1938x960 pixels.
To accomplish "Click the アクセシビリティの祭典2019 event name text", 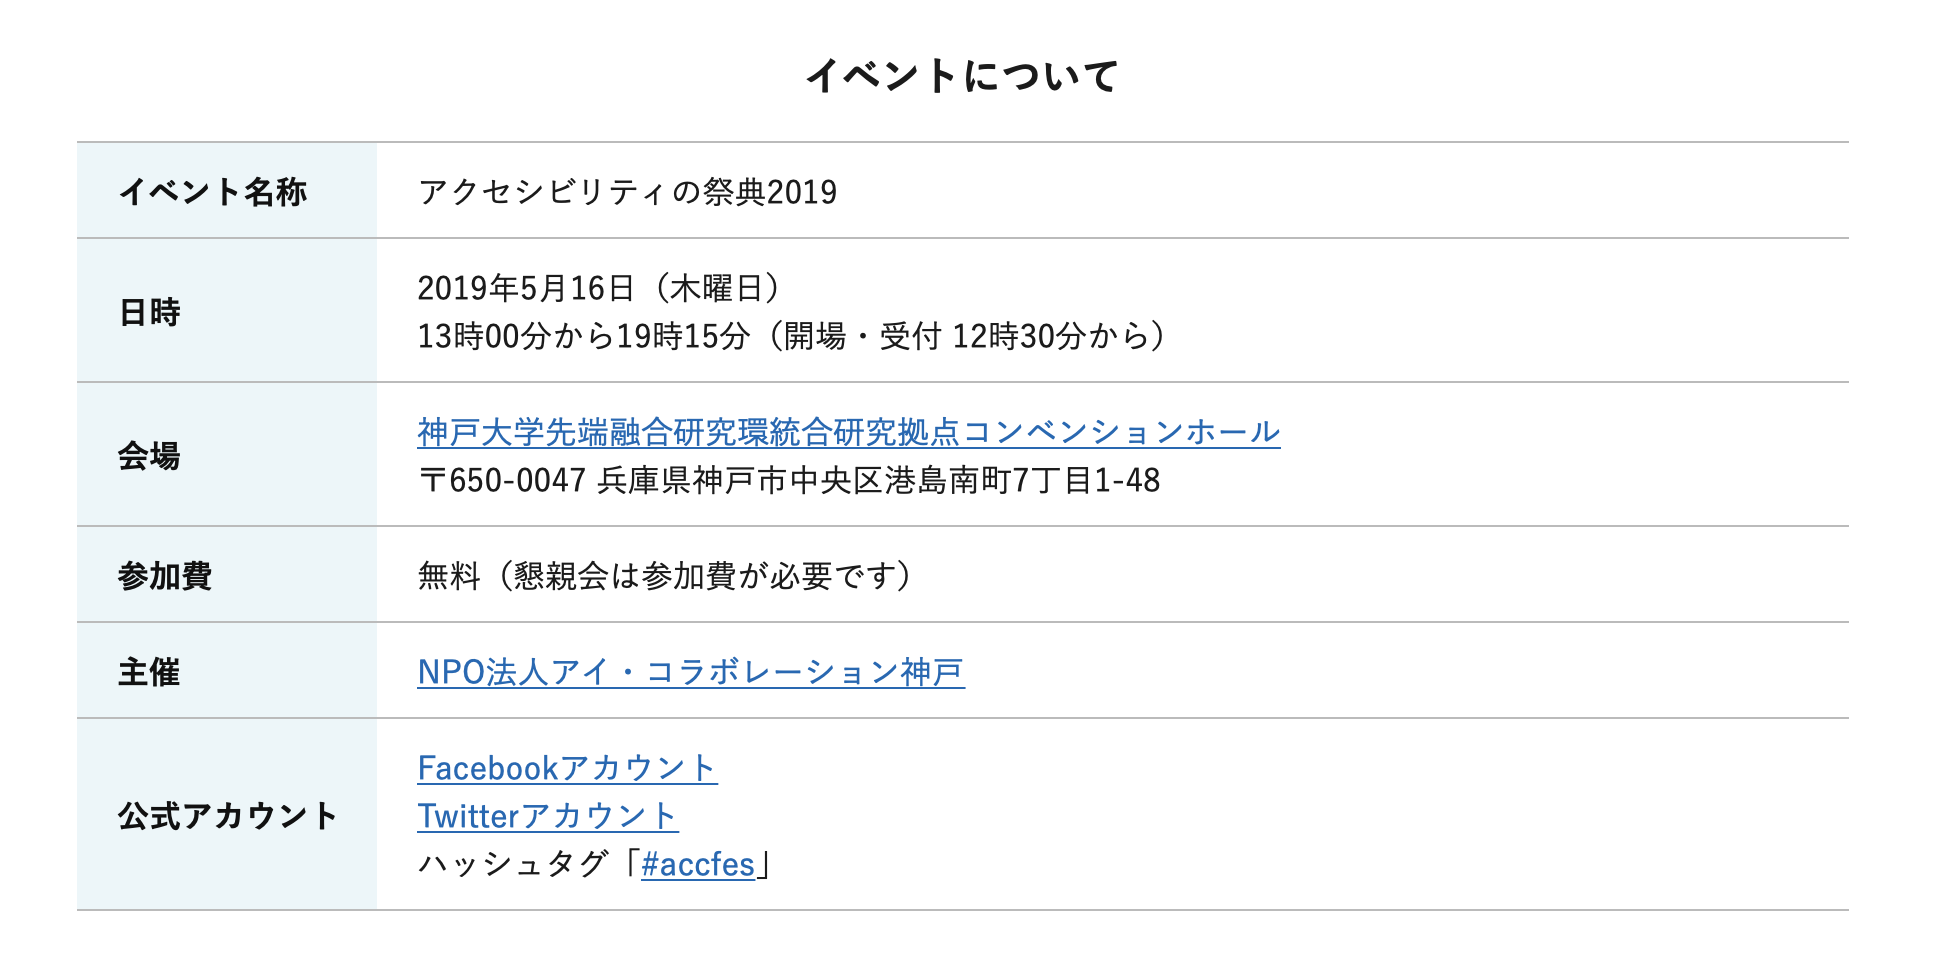I will coord(627,192).
